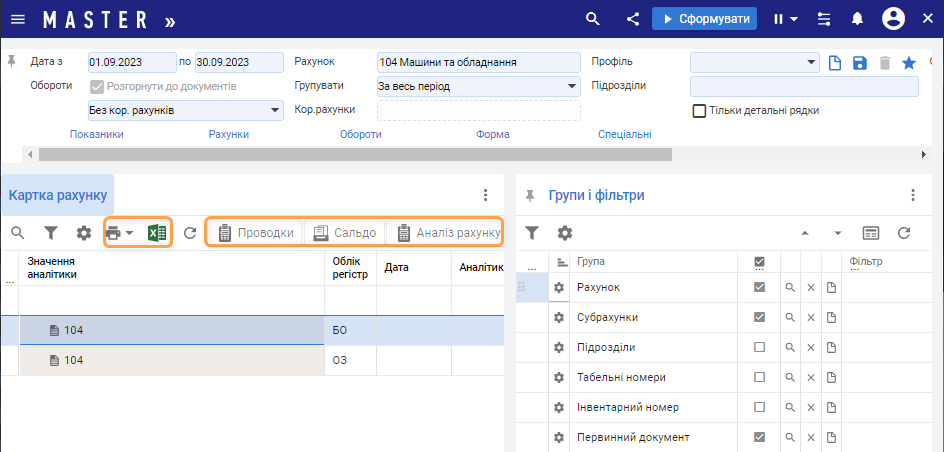Click the Сформувати button

[x=704, y=19]
